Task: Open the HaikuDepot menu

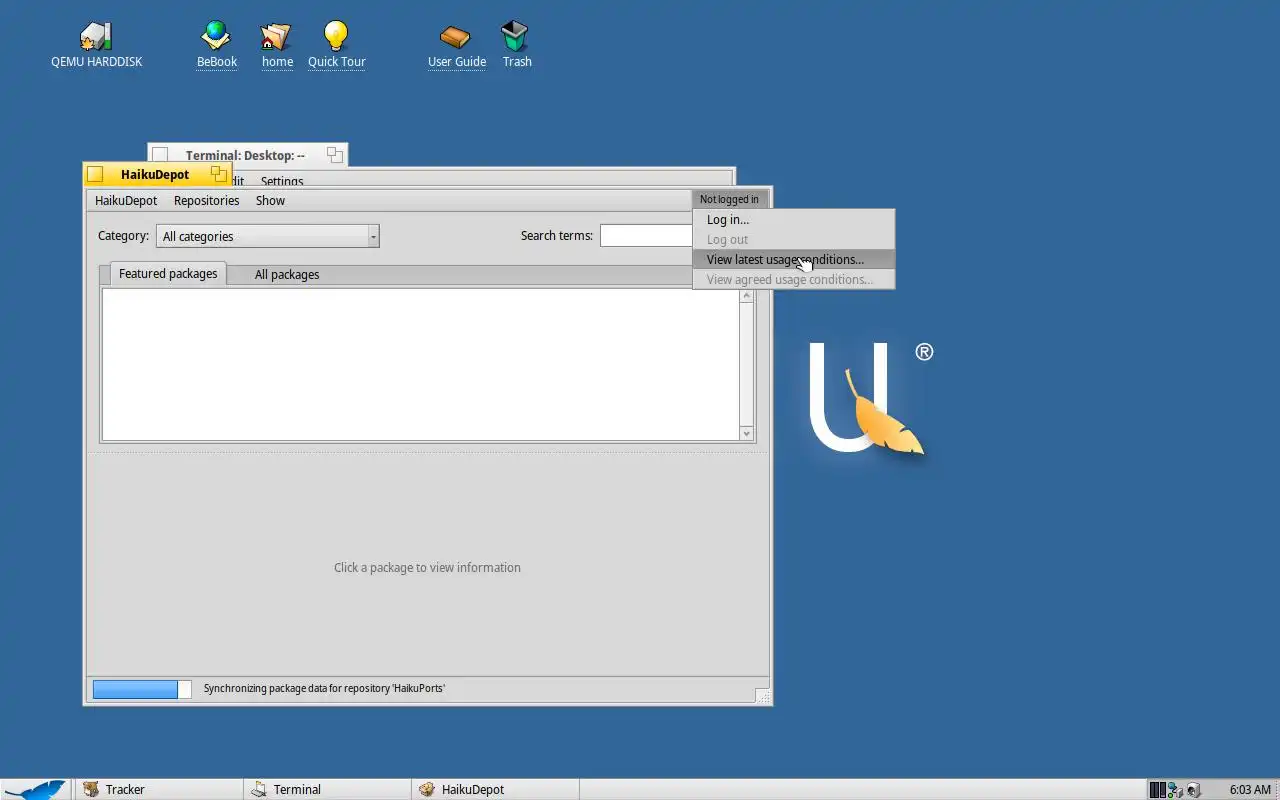Action: tap(126, 200)
